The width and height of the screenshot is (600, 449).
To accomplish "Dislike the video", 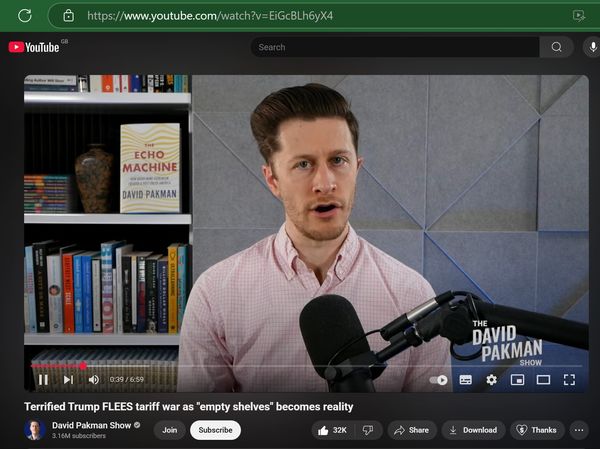I will pos(368,430).
